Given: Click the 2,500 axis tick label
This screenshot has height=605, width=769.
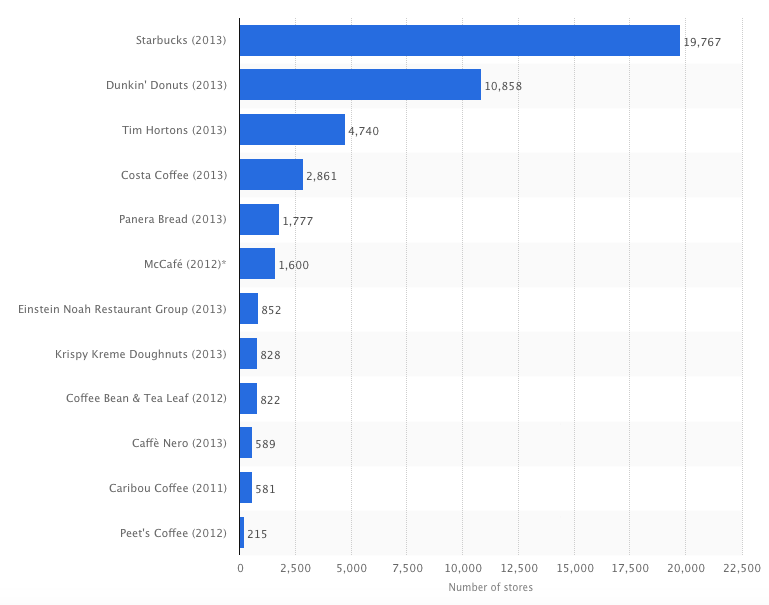Looking at the screenshot, I should point(296,568).
